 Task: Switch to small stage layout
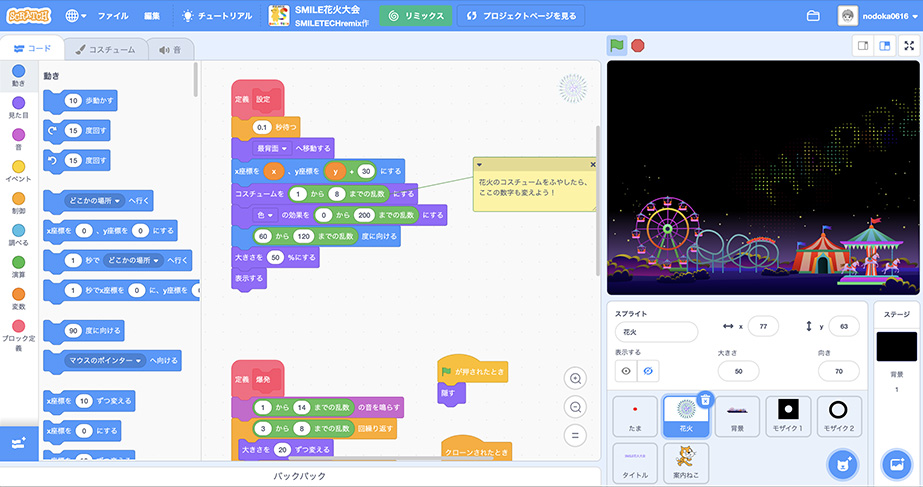coord(863,45)
